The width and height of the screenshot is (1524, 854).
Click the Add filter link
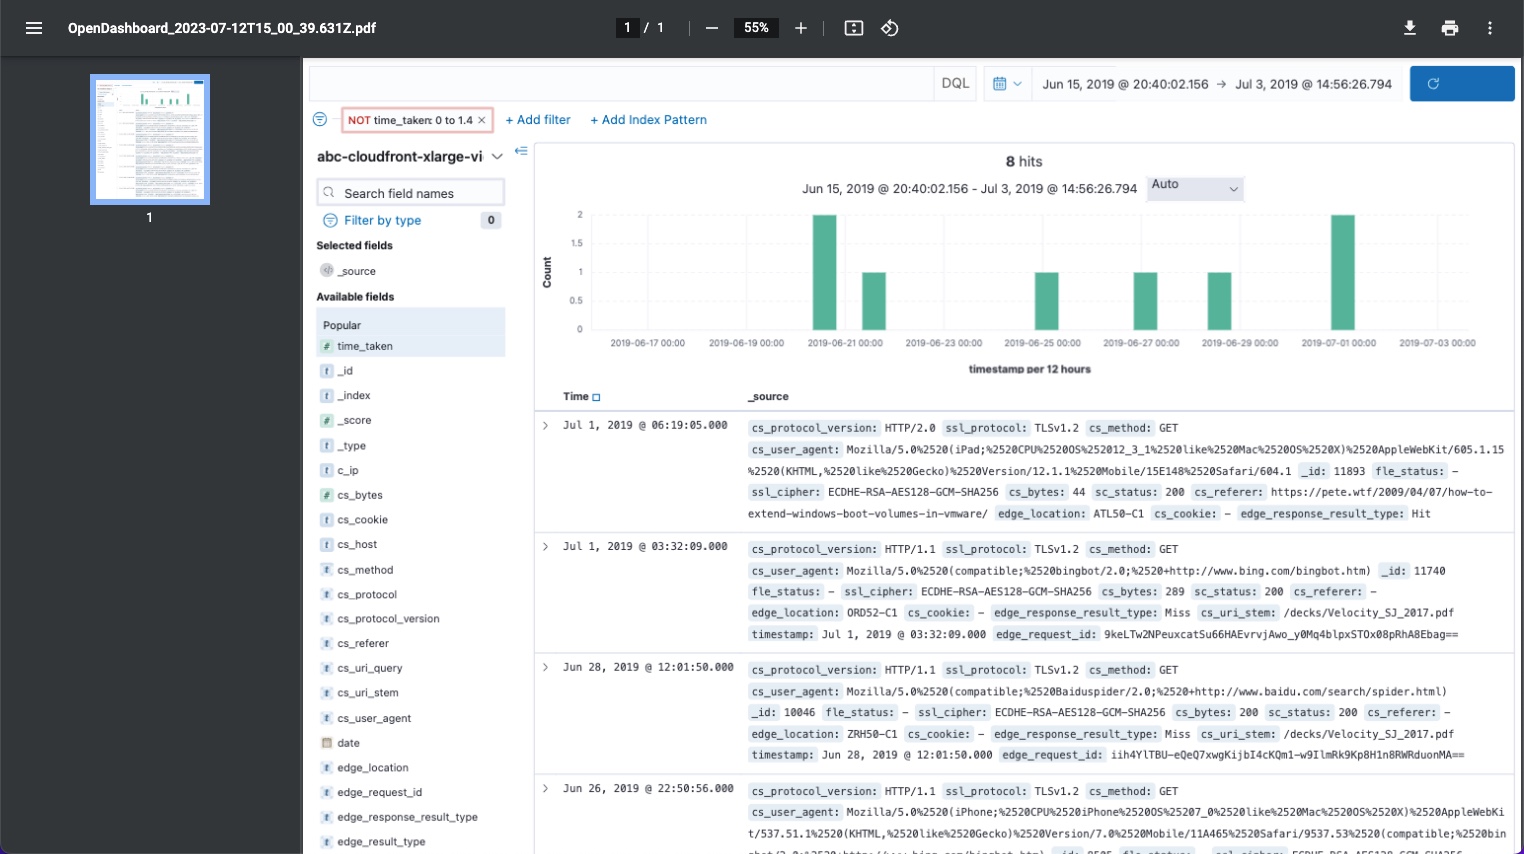[538, 120]
